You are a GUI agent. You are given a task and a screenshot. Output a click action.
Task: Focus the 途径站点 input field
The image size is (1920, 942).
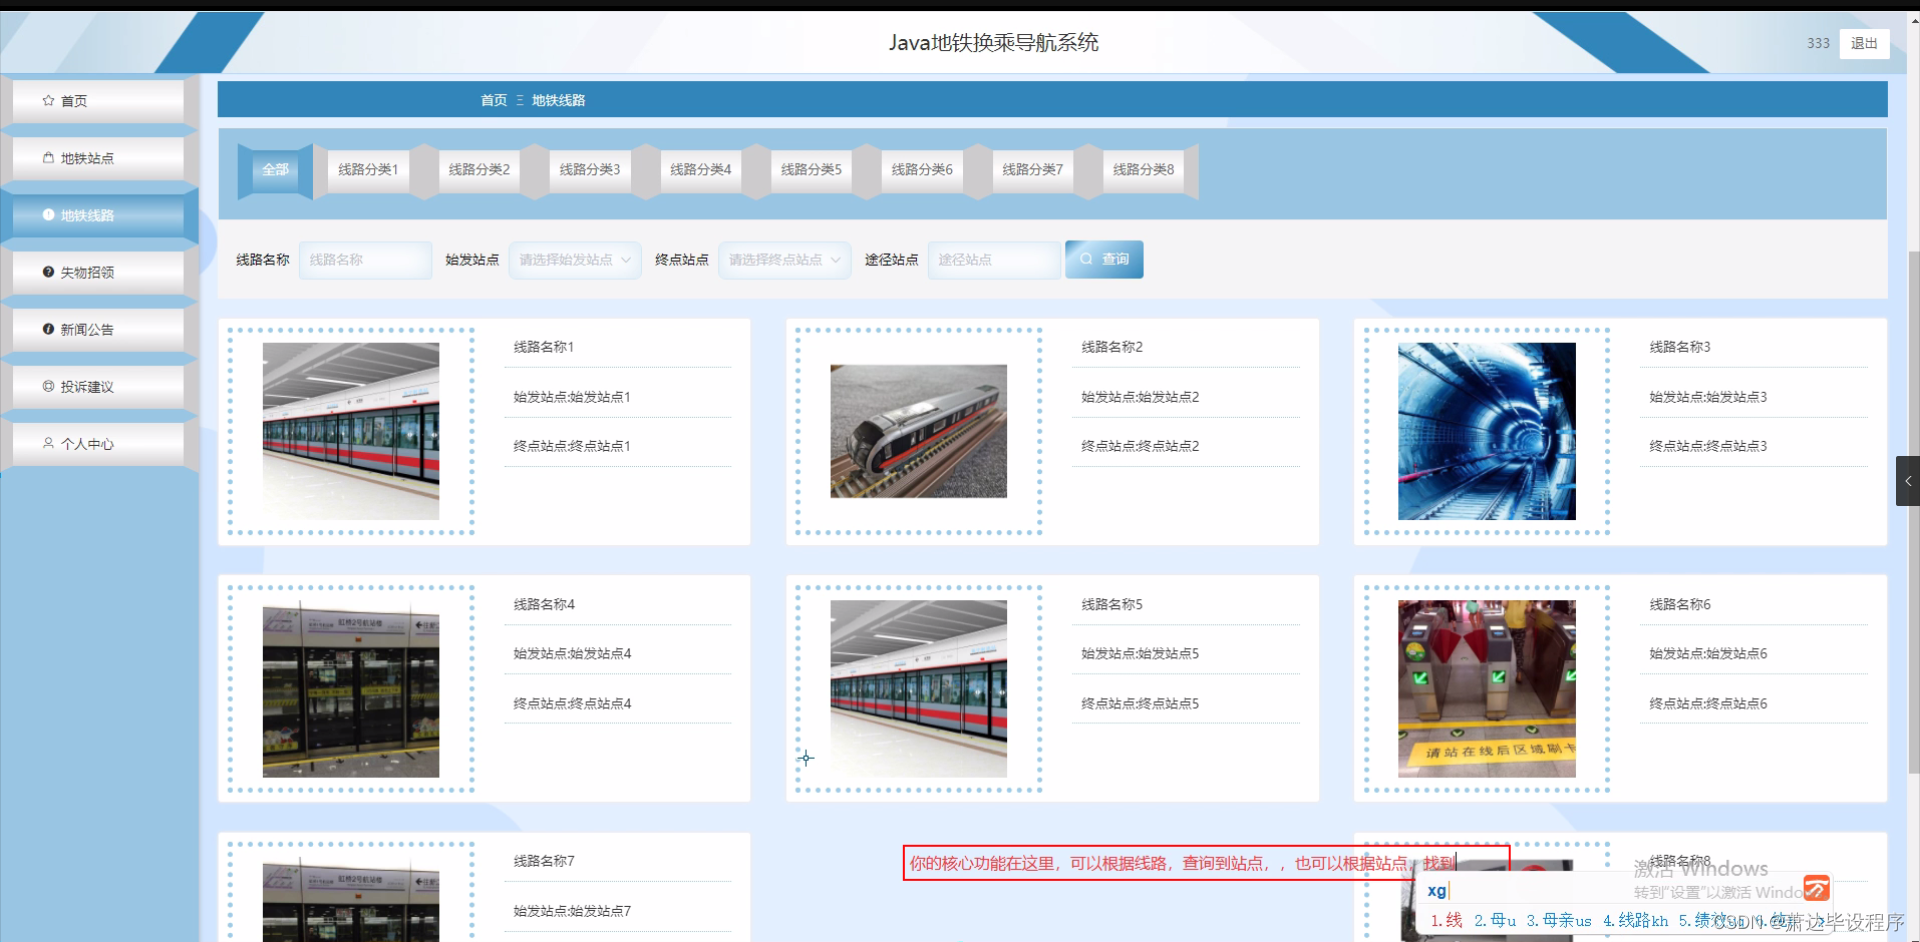click(x=994, y=260)
